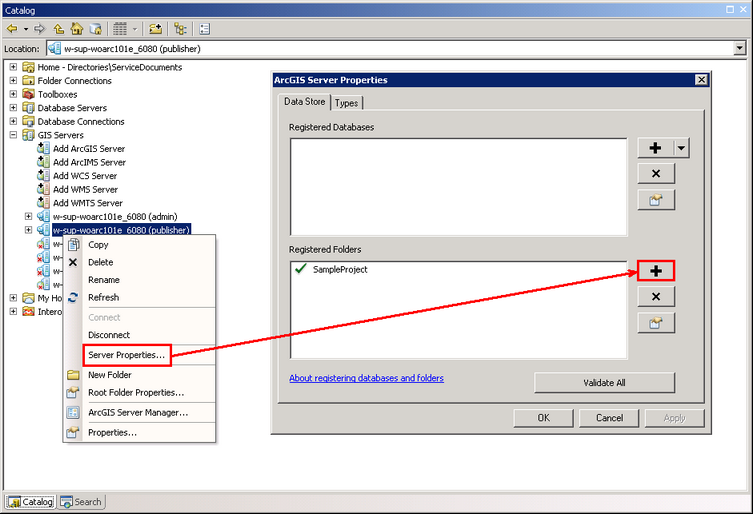The height and width of the screenshot is (514, 753).
Task: Open Root Folder Properties... menu entry
Action: 139,392
